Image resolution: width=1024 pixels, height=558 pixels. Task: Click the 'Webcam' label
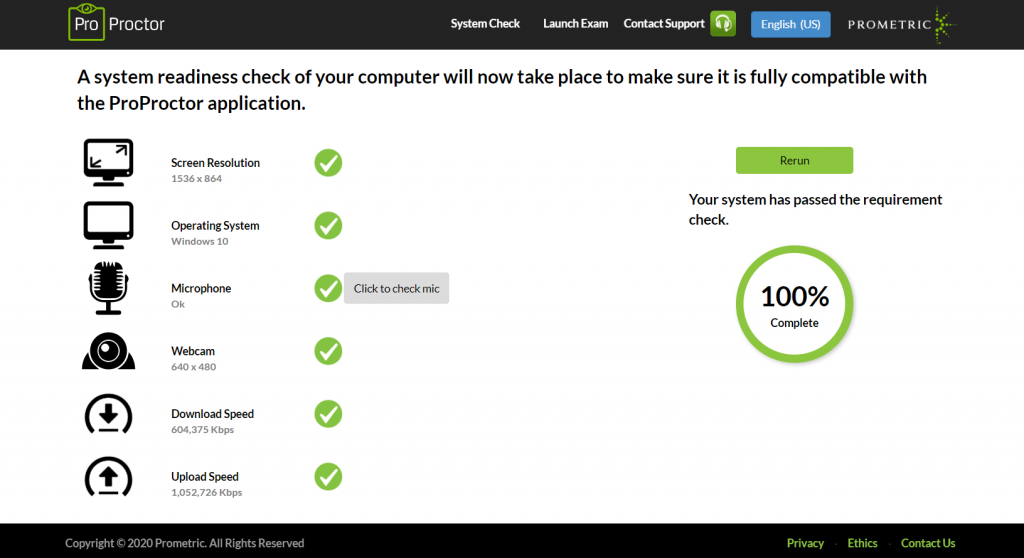pyautogui.click(x=193, y=351)
